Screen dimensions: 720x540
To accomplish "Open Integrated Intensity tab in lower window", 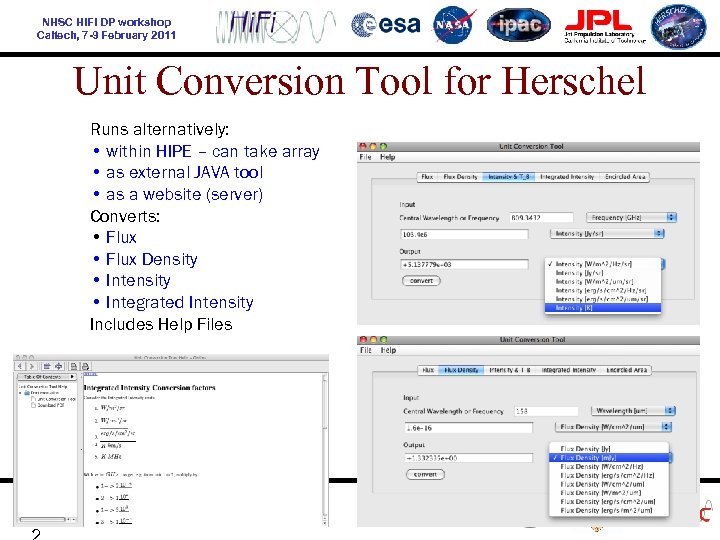I will pos(568,370).
